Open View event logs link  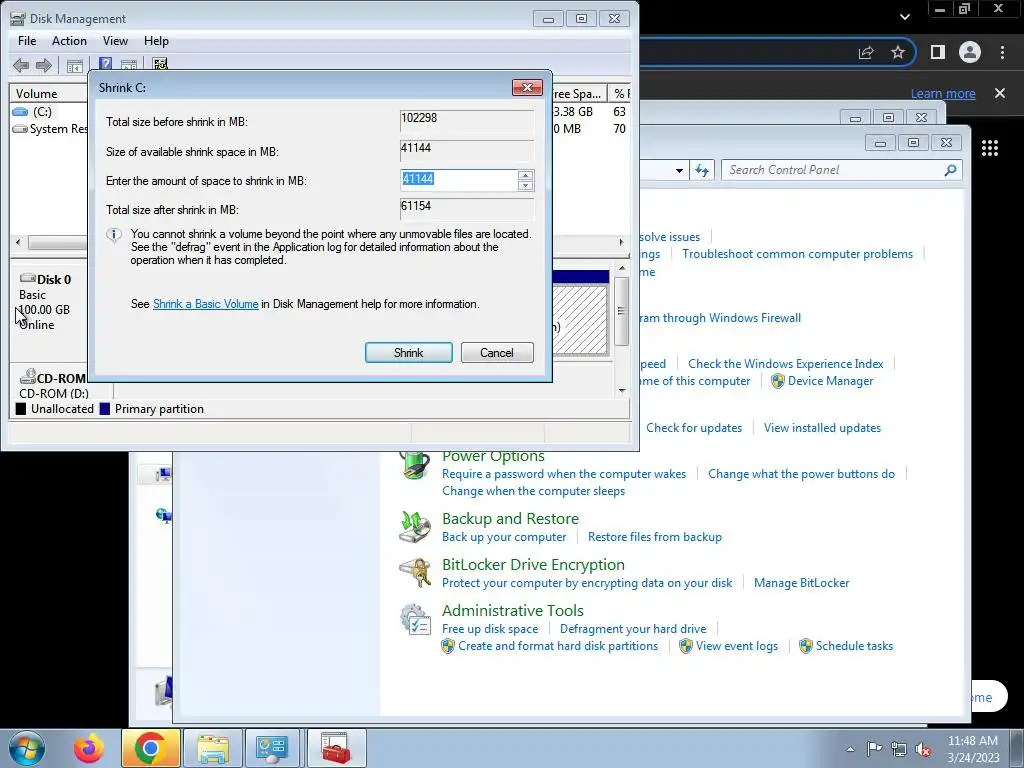[737, 646]
